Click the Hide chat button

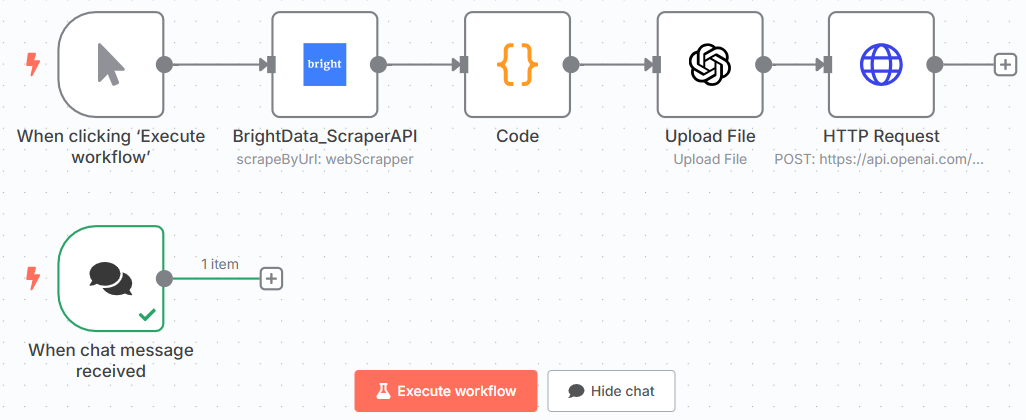pyautogui.click(x=611, y=391)
